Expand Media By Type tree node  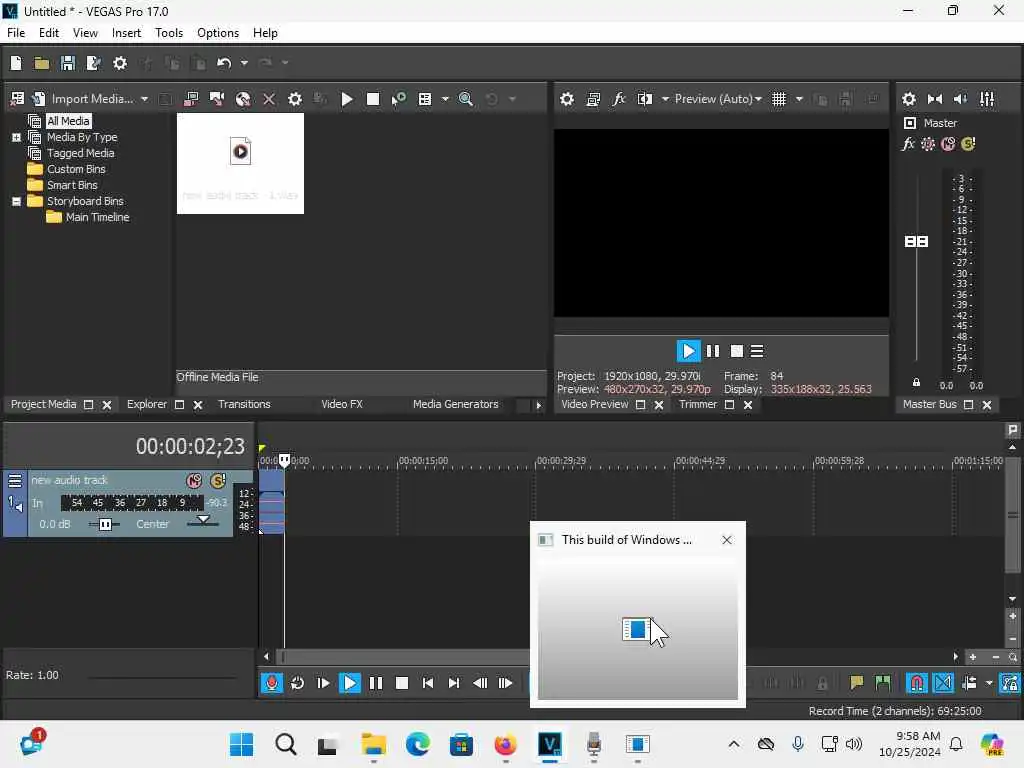pyautogui.click(x=16, y=137)
